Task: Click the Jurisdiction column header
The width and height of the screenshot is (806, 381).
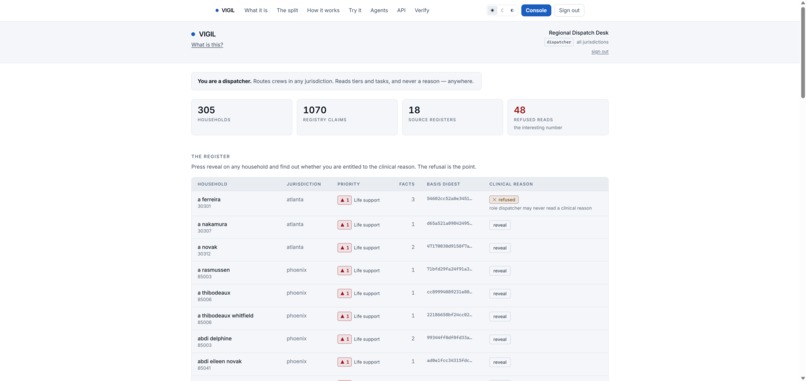Action: point(304,184)
